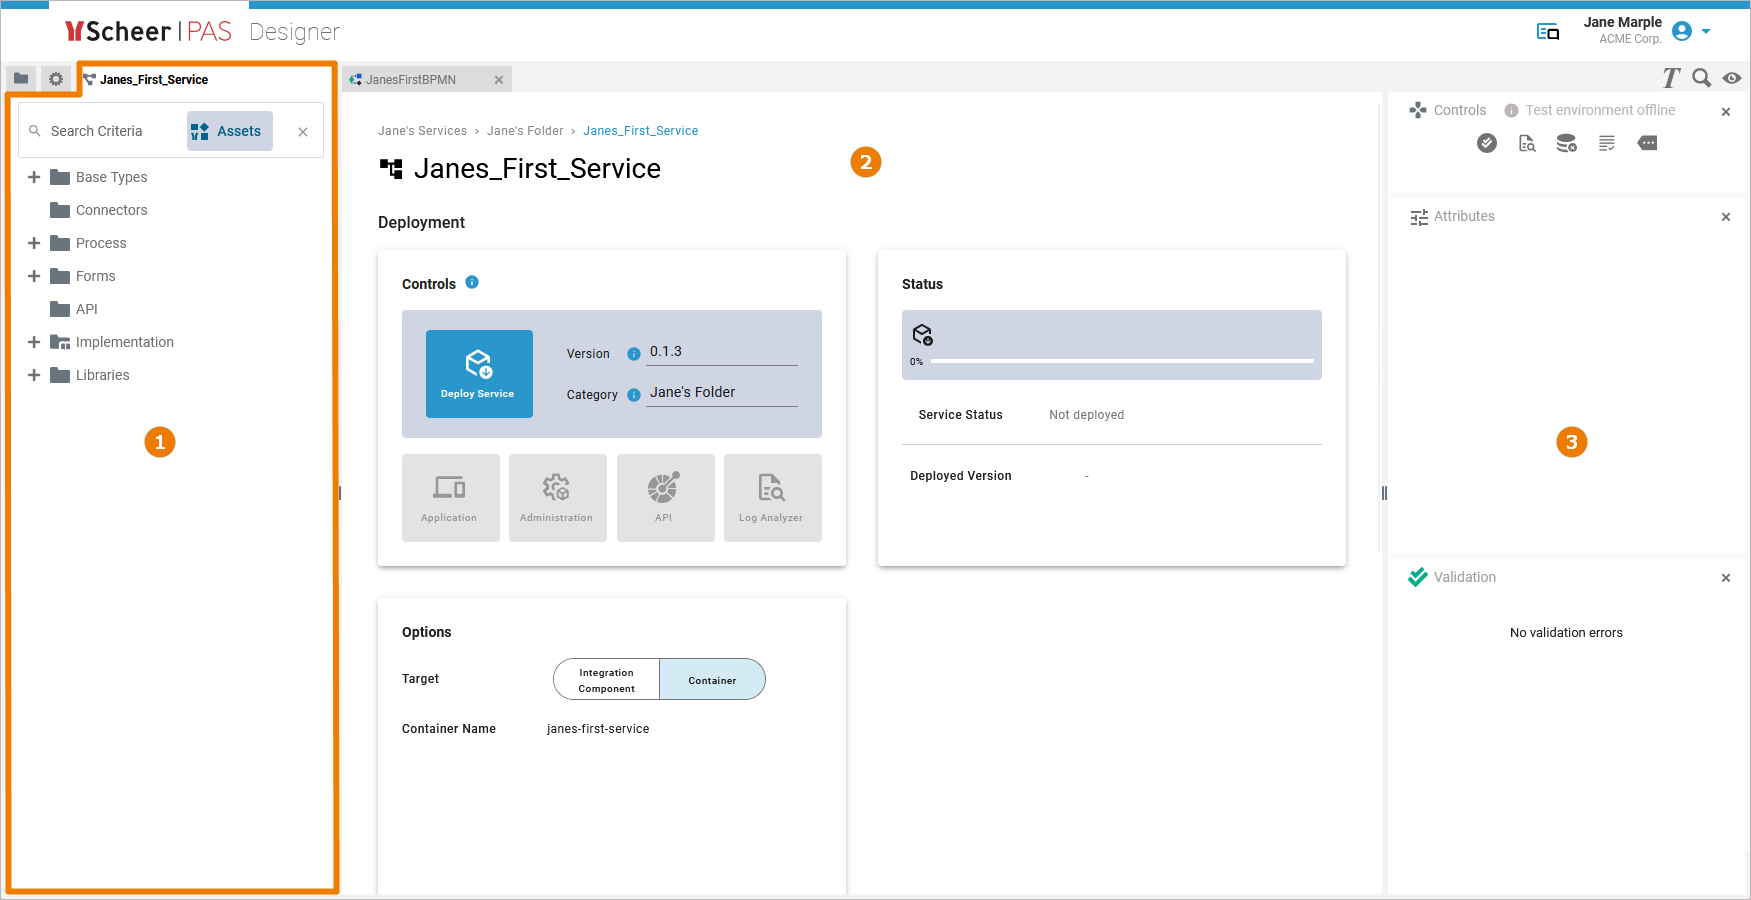Switch to the JanesFirstBPMN tab

(411, 80)
